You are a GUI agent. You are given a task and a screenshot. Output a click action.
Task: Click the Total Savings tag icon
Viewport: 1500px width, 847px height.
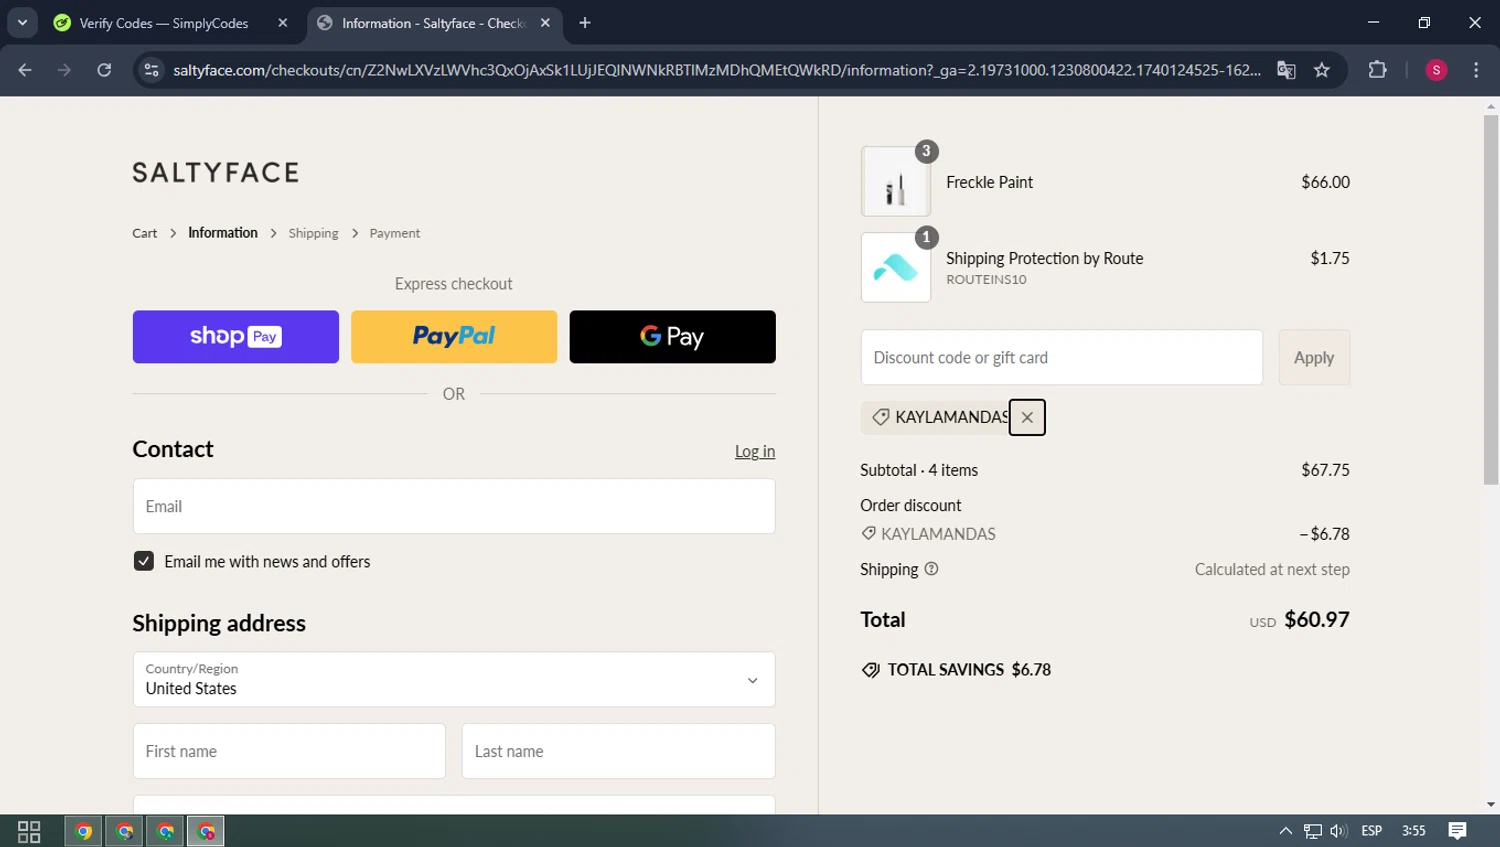pos(871,670)
